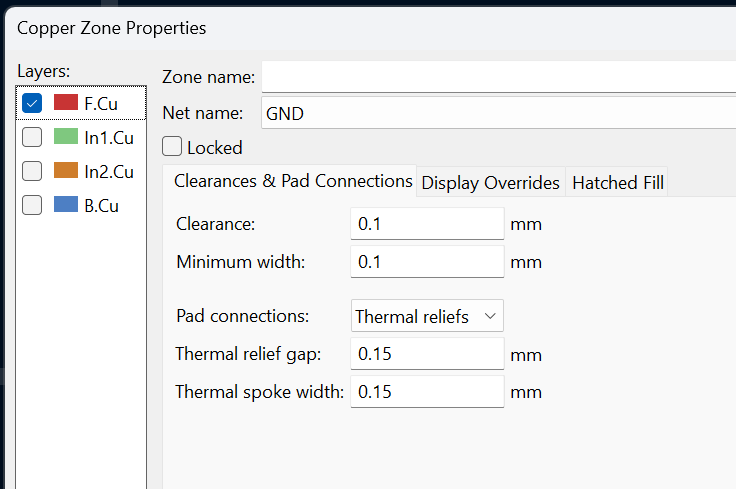736x489 pixels.
Task: Uncheck the F.Cu layer checkbox
Action: point(32,103)
